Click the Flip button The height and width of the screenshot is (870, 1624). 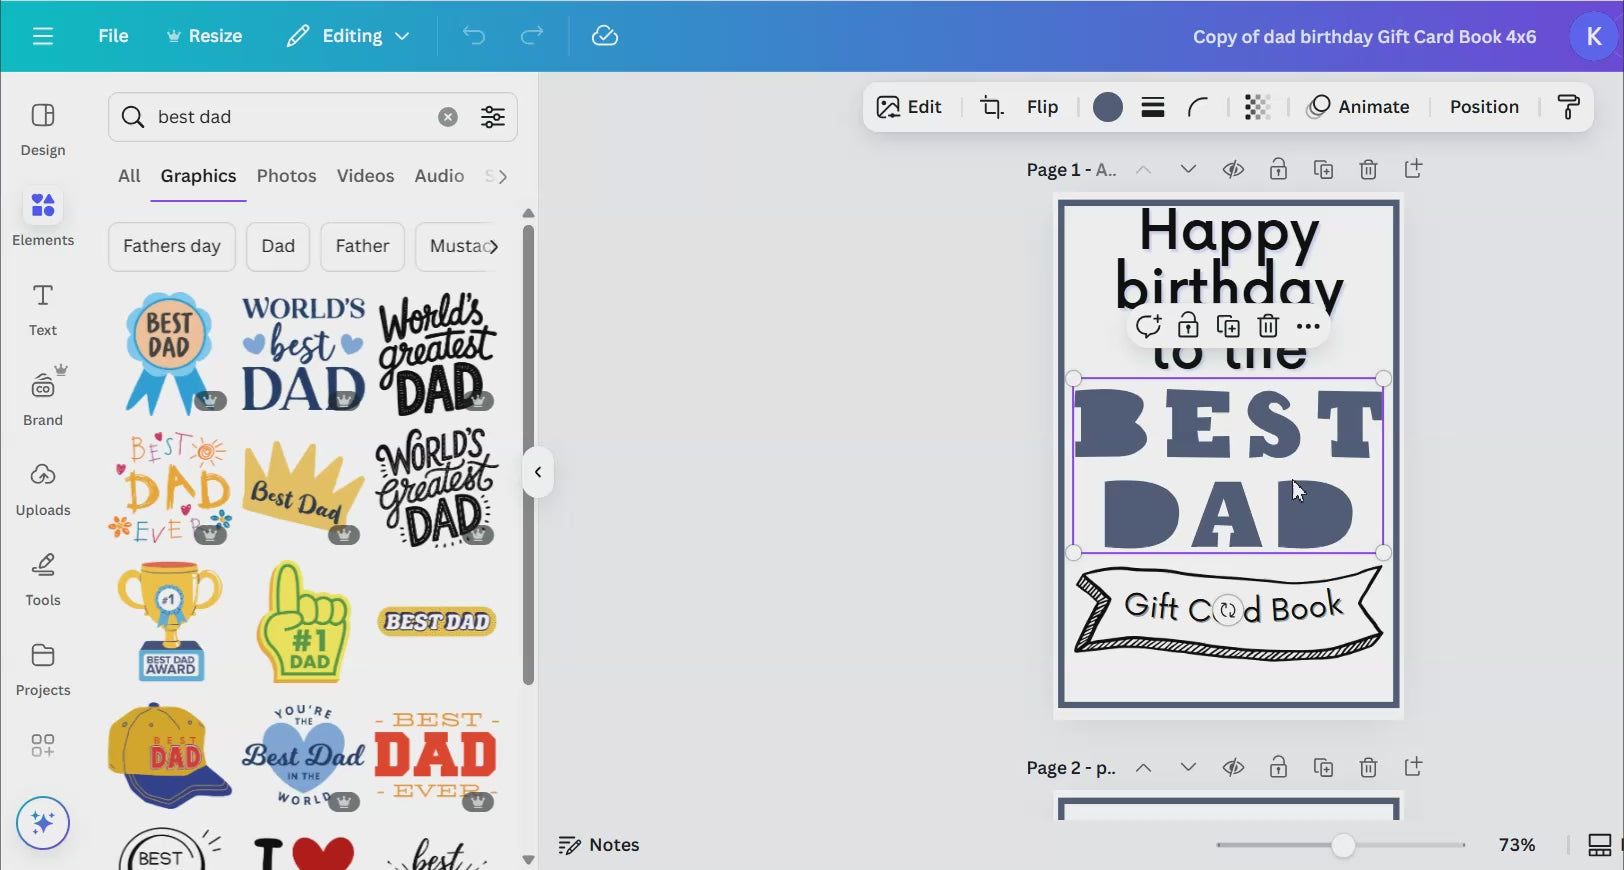pyautogui.click(x=1042, y=107)
